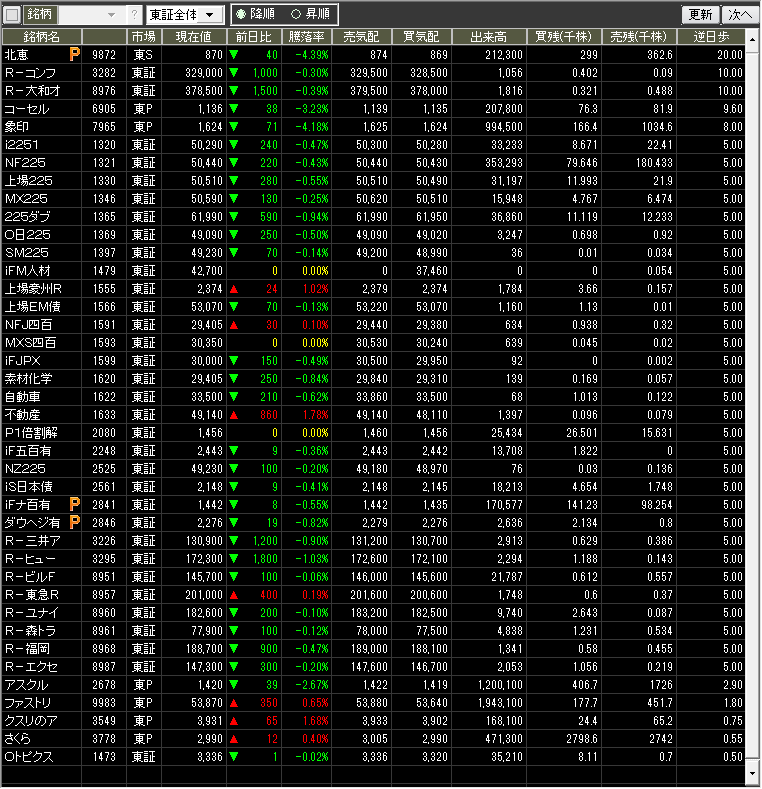Click the green down arrow on アスクル row
Viewport: 762px width, 789px height.
tap(234, 685)
